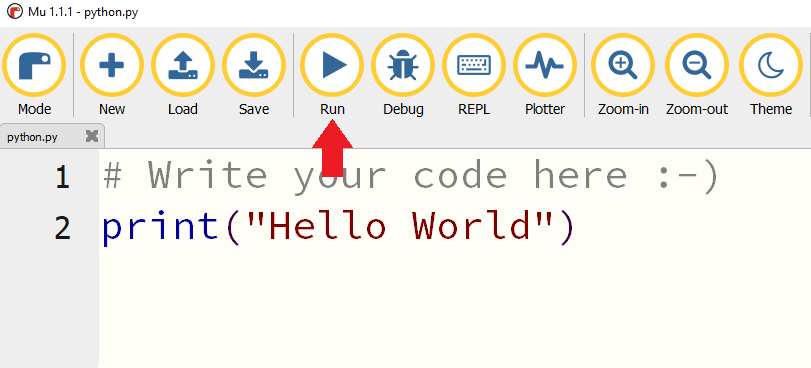Click line number 1 in margin
Image resolution: width=811 pixels, height=368 pixels.
[63, 177]
